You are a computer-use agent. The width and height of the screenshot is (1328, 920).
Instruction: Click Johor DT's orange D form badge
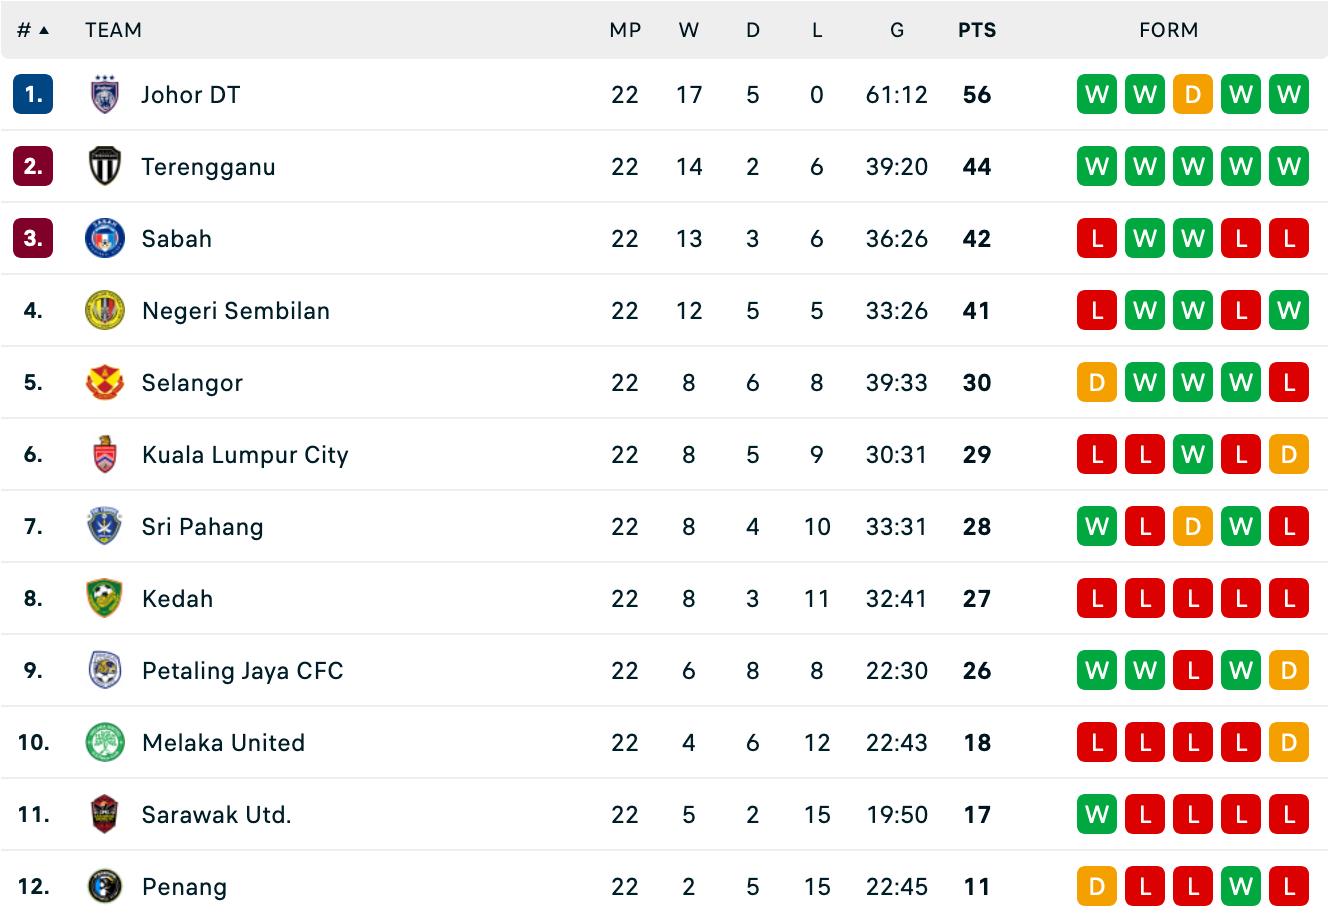click(x=1193, y=95)
